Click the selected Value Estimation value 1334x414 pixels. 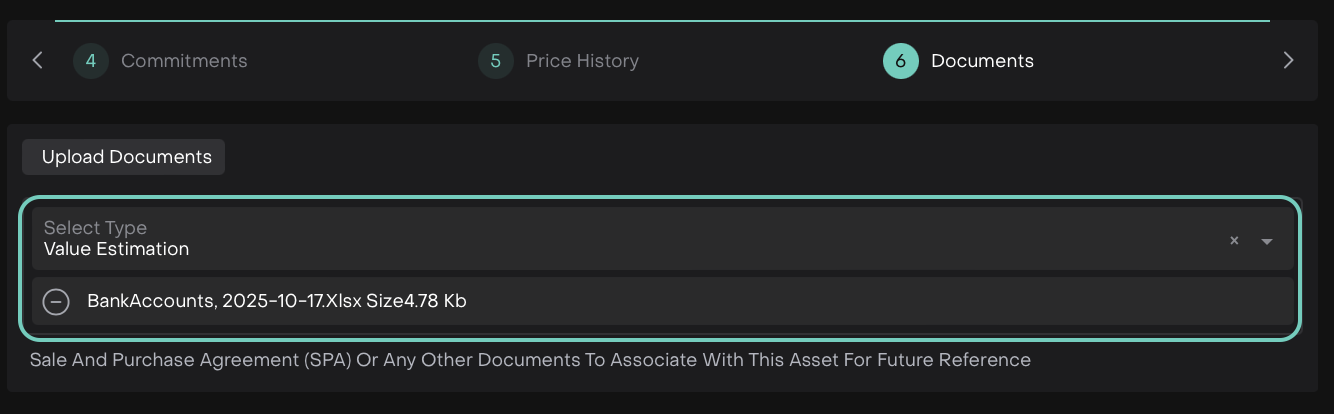pyautogui.click(x=116, y=250)
